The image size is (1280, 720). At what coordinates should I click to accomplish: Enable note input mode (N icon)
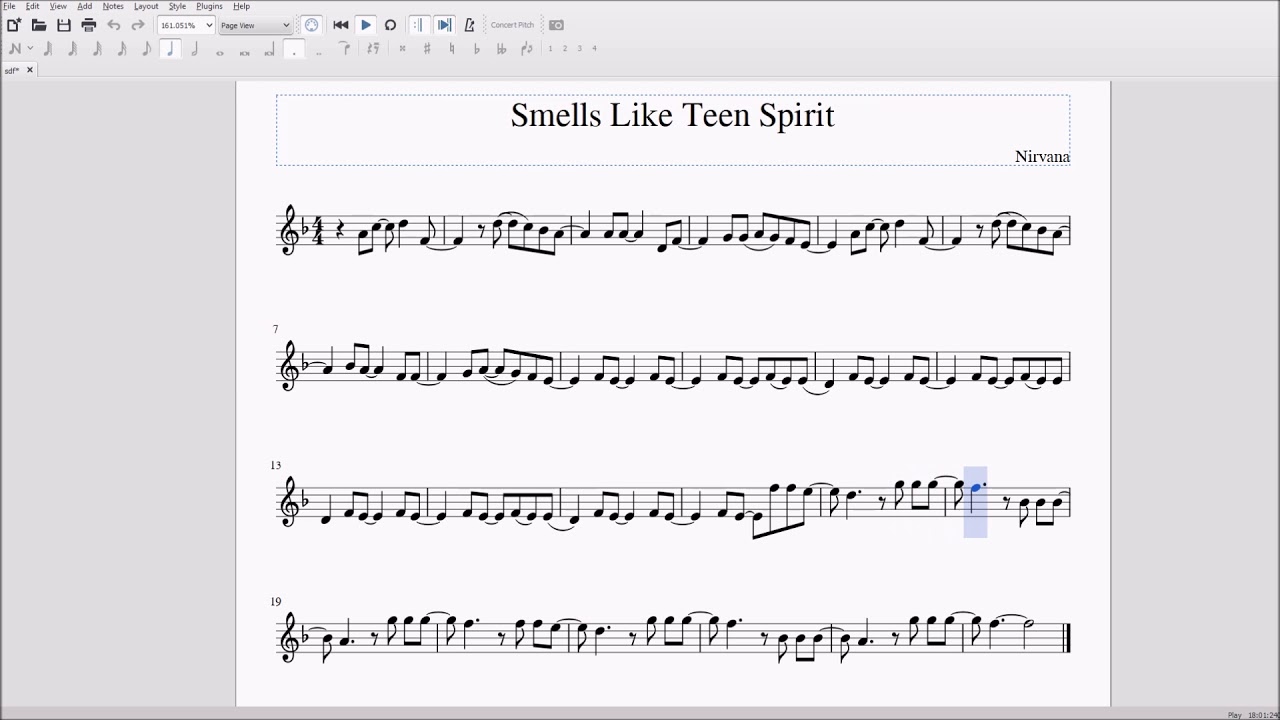click(15, 48)
